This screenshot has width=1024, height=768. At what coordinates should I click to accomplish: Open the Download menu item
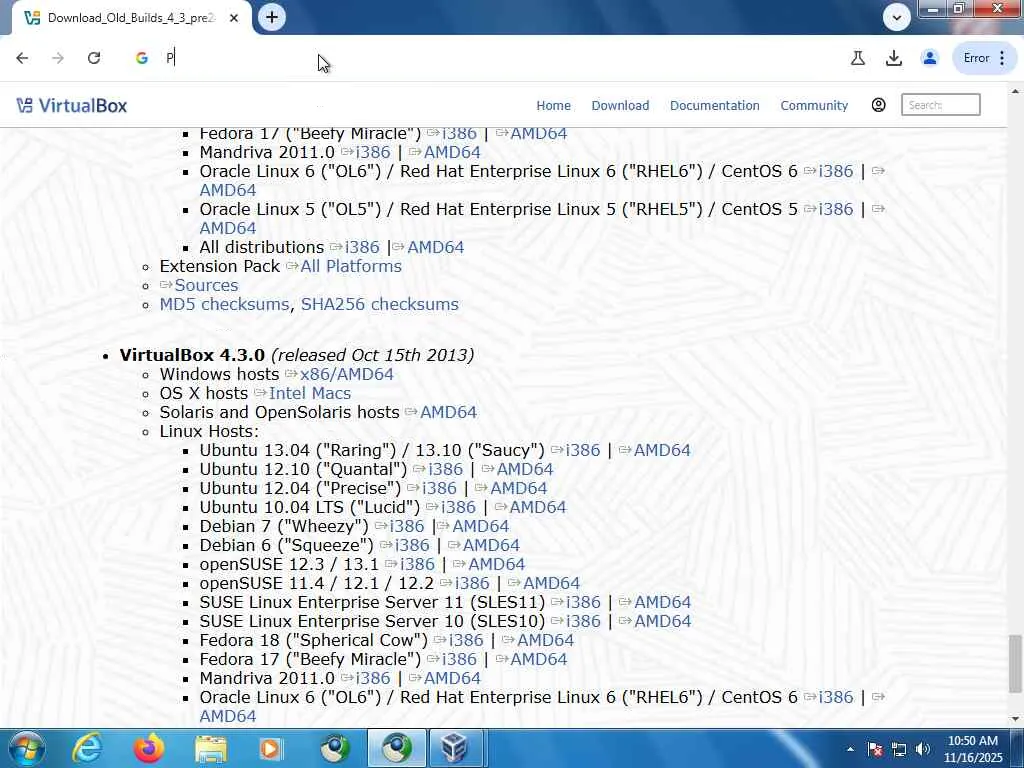click(x=620, y=105)
